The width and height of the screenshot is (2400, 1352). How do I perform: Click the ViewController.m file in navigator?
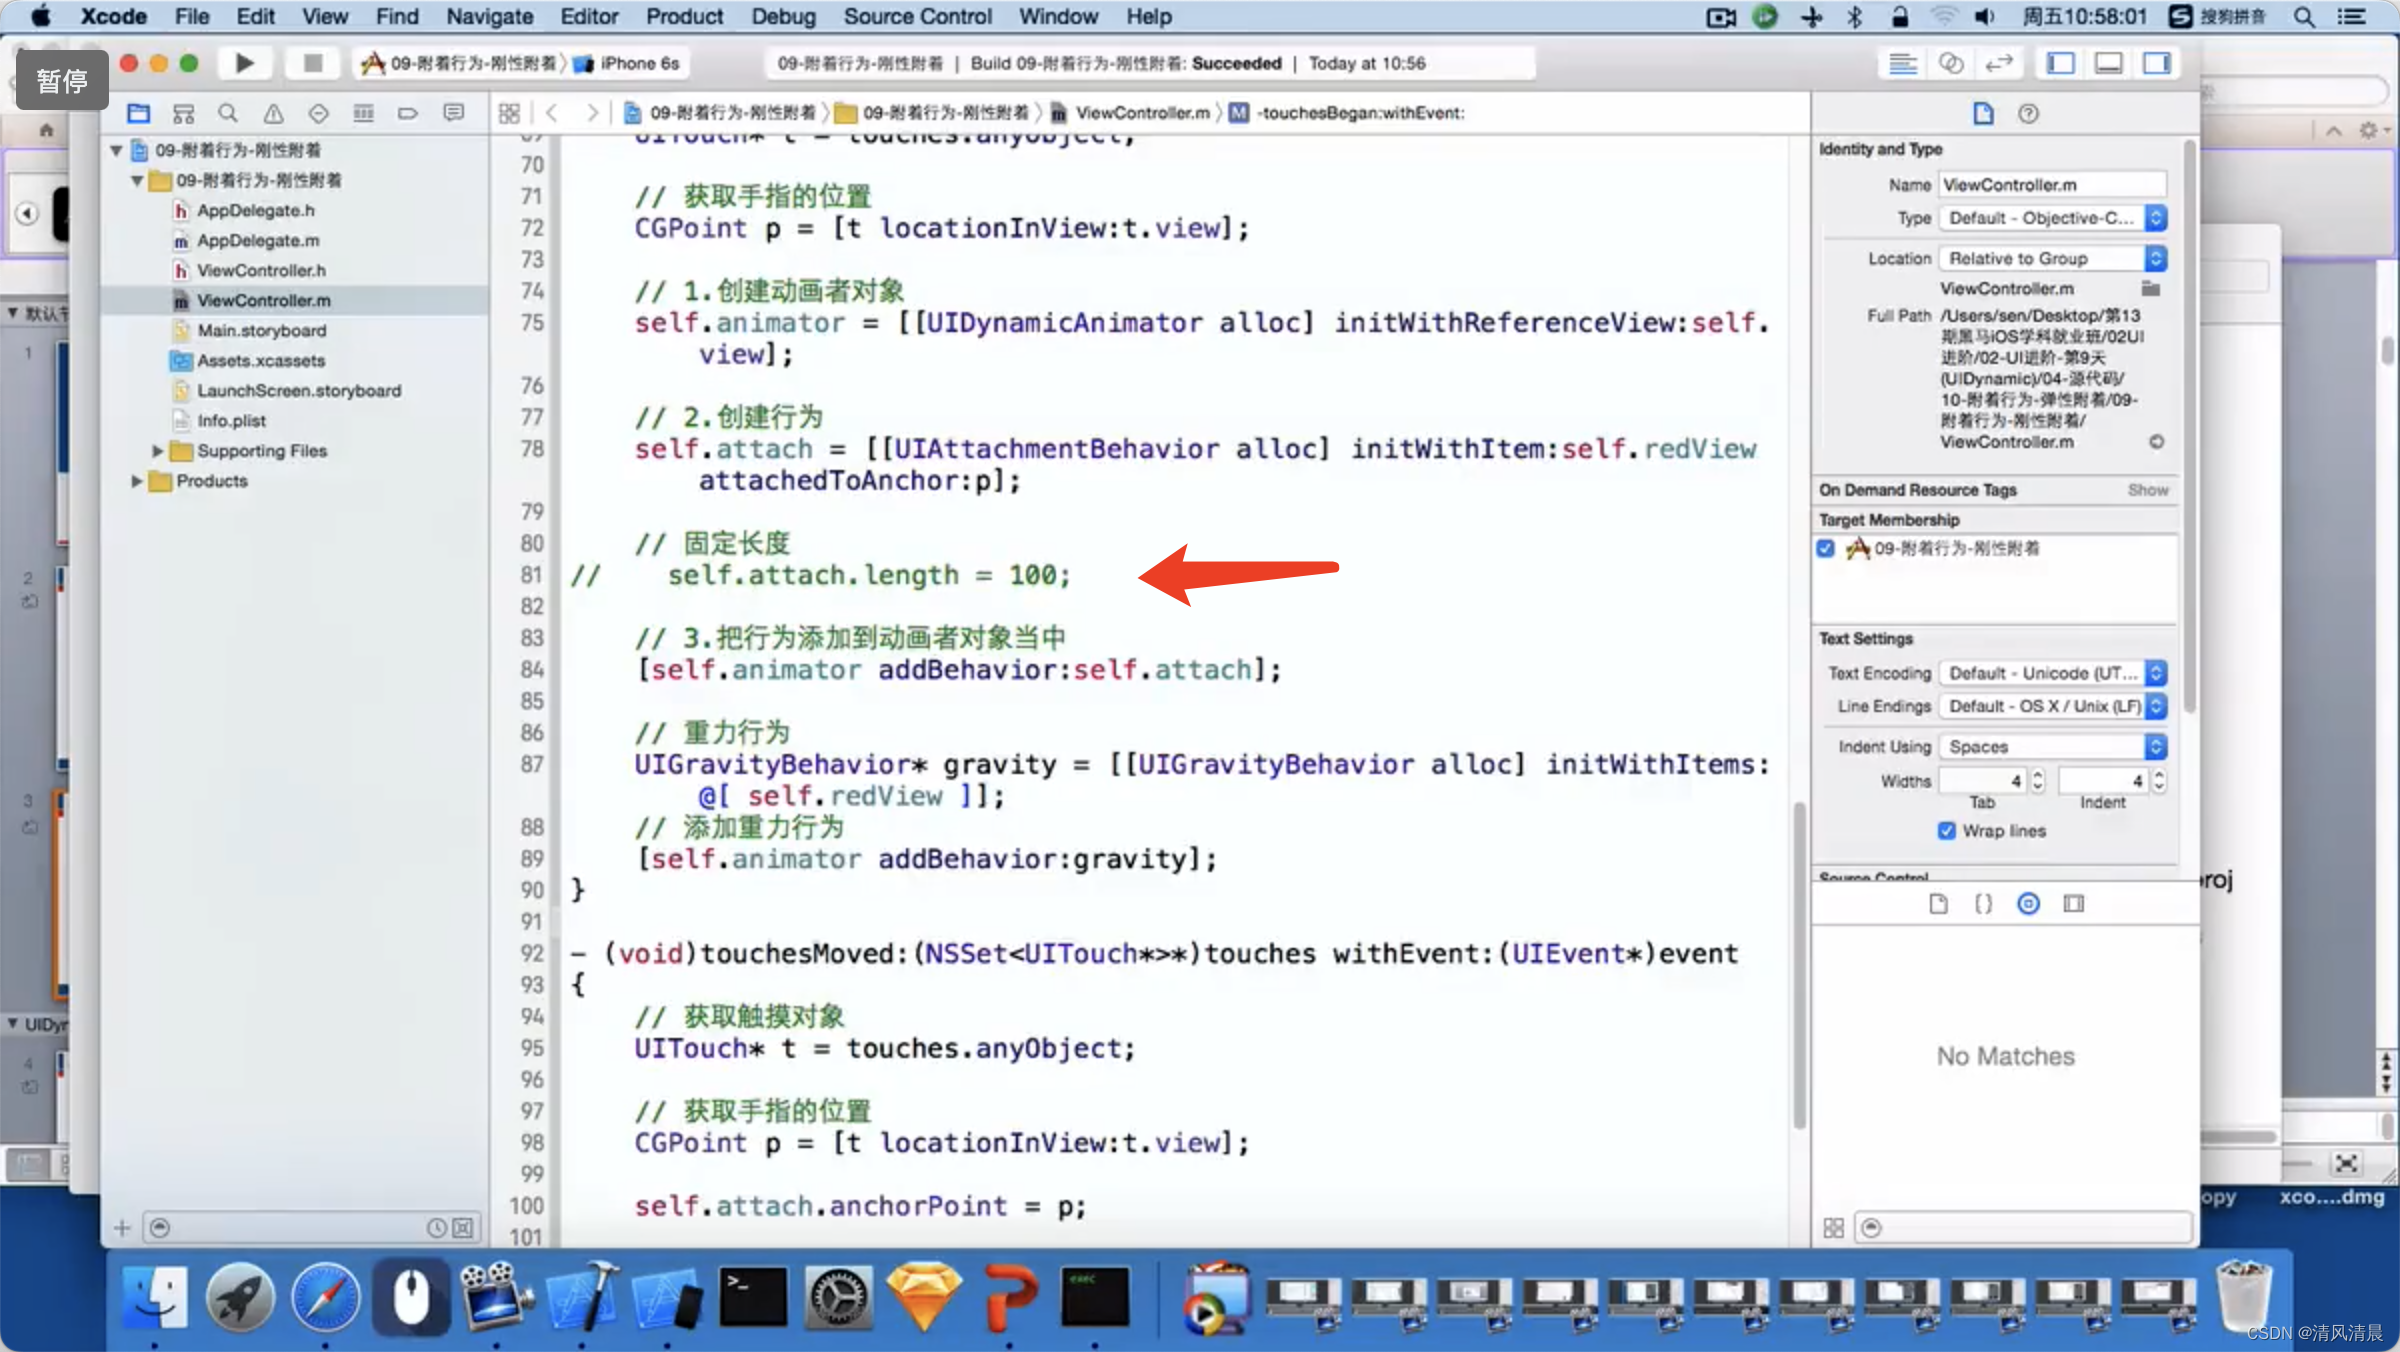[262, 300]
